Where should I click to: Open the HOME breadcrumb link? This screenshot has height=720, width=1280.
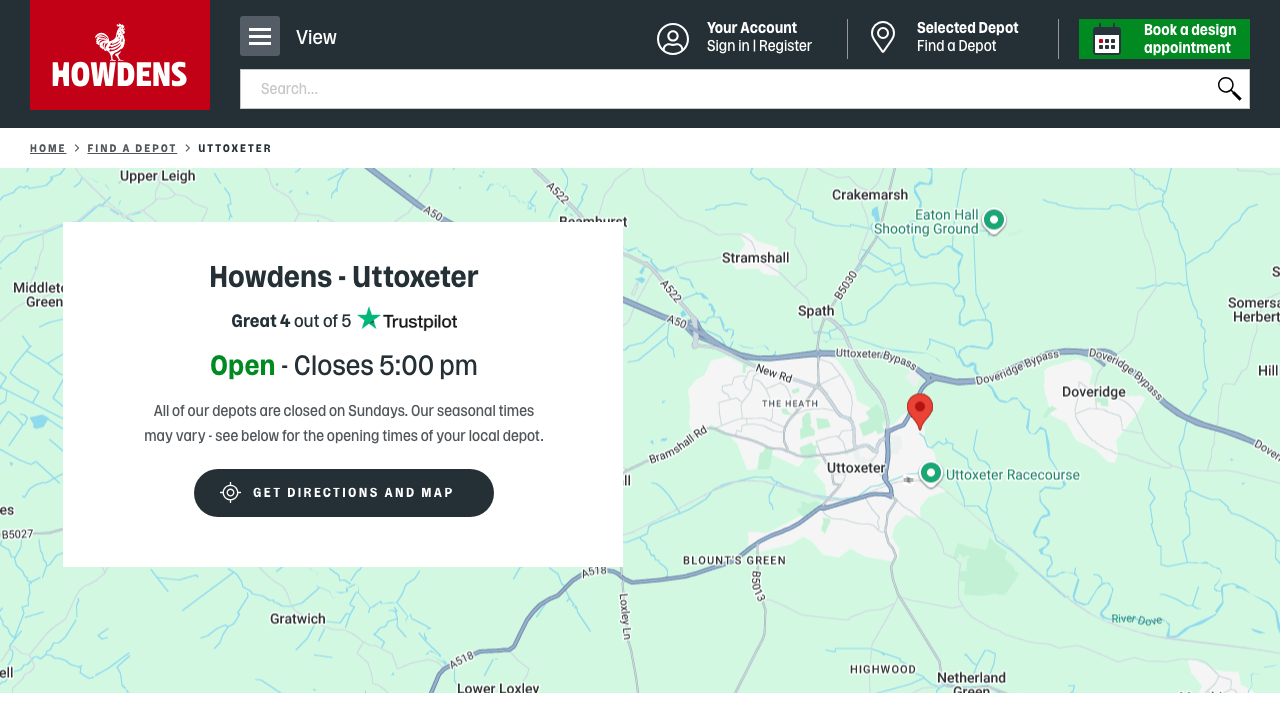tap(47, 148)
